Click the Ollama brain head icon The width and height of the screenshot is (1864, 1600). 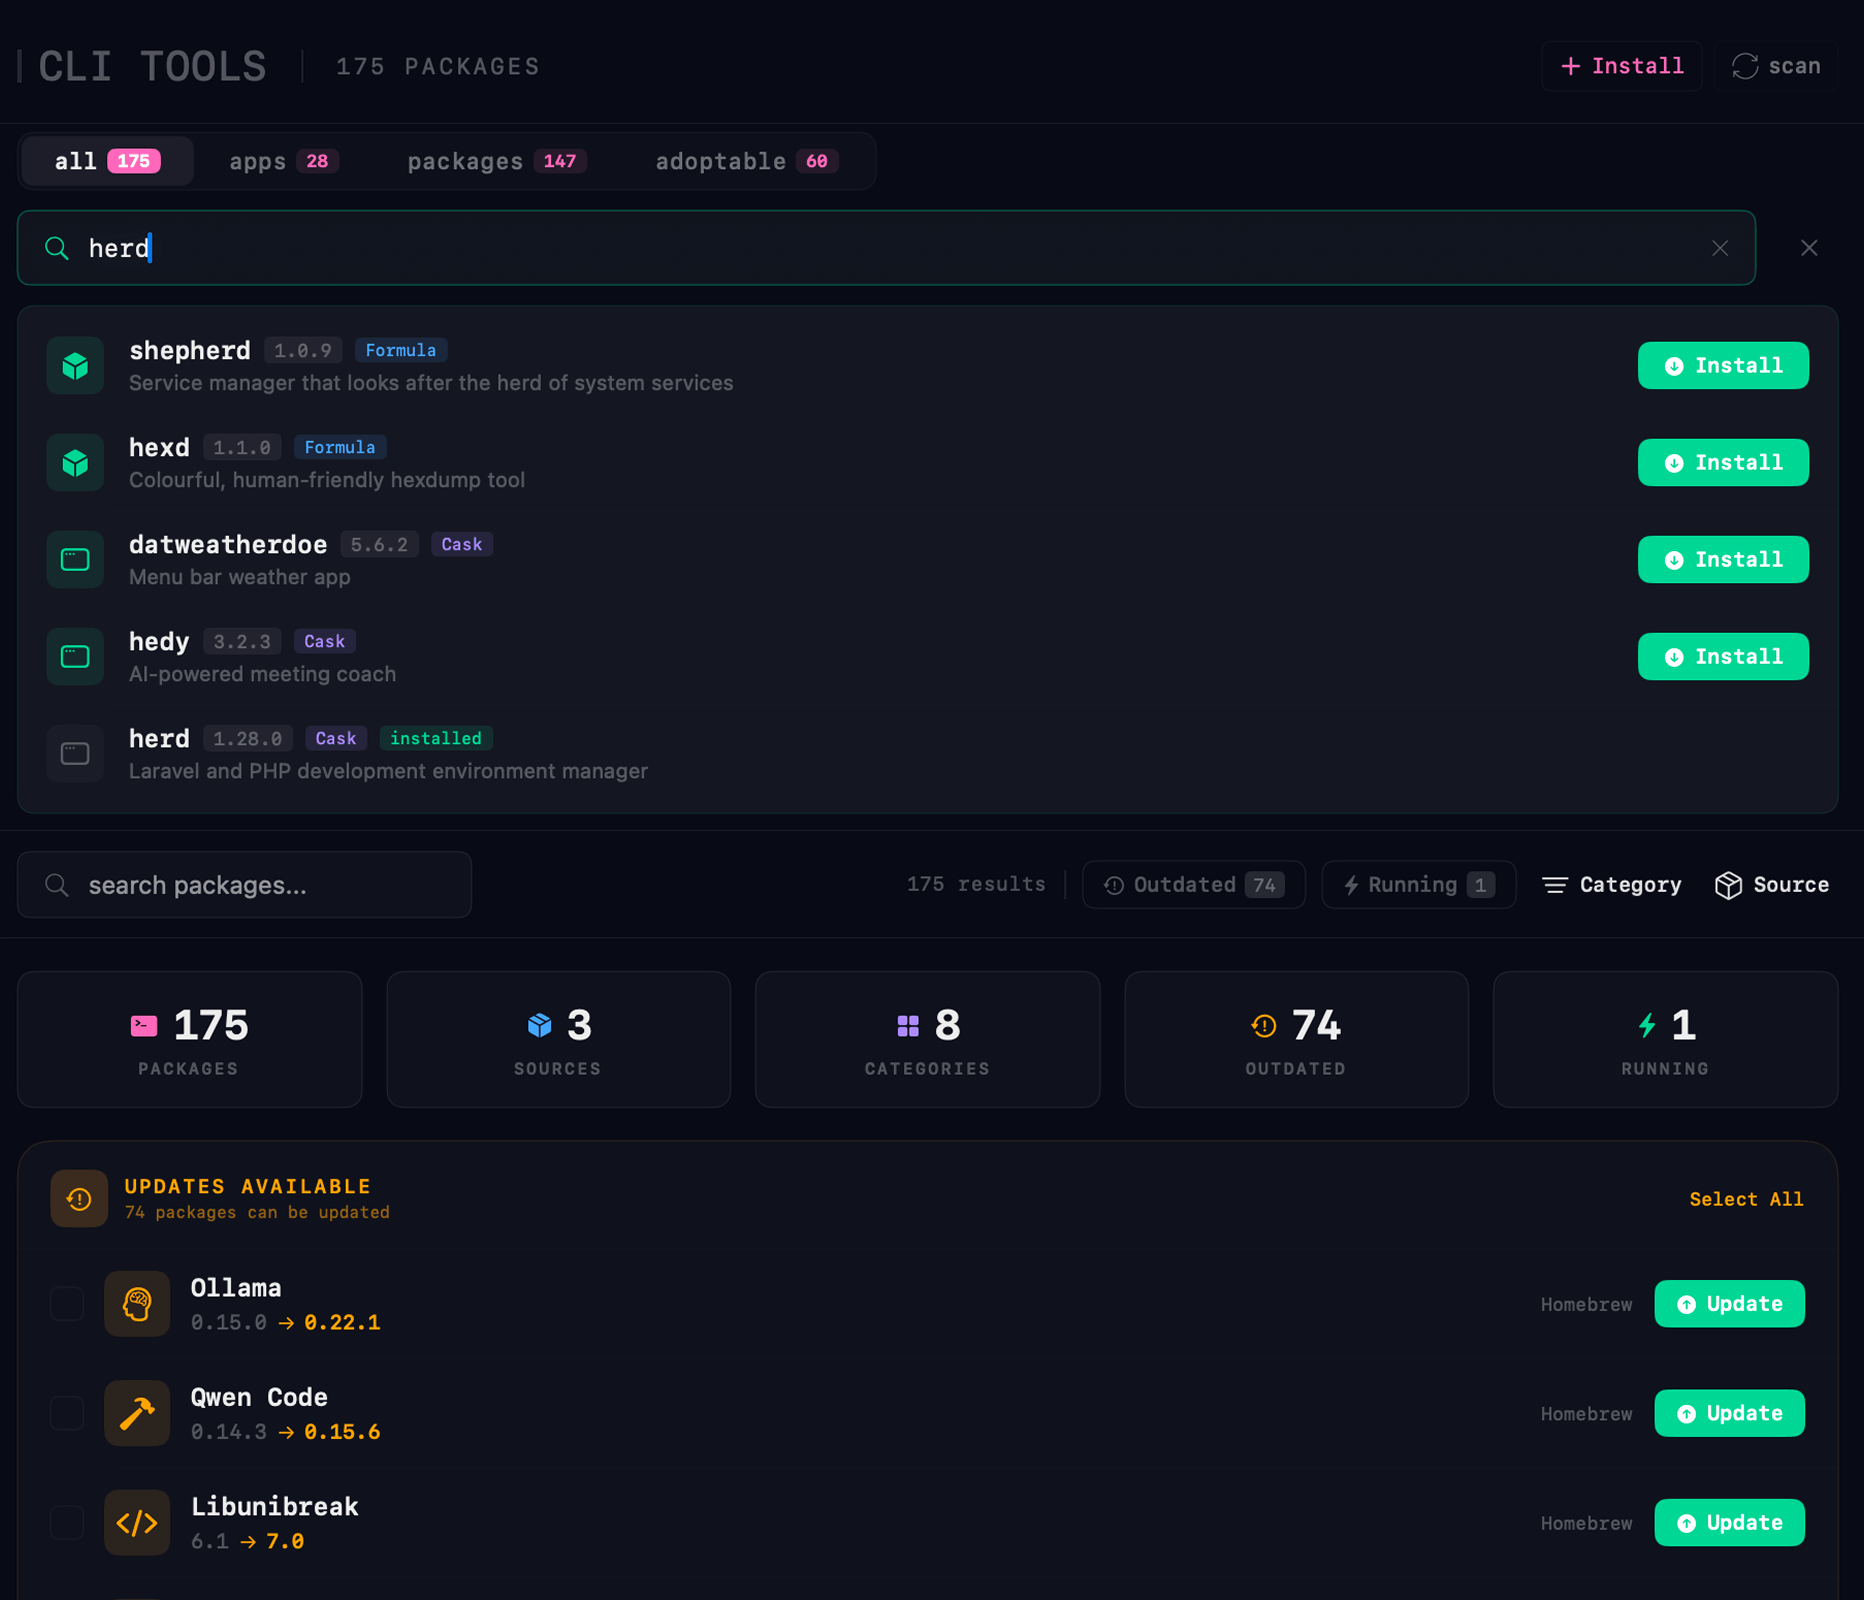(x=137, y=1304)
